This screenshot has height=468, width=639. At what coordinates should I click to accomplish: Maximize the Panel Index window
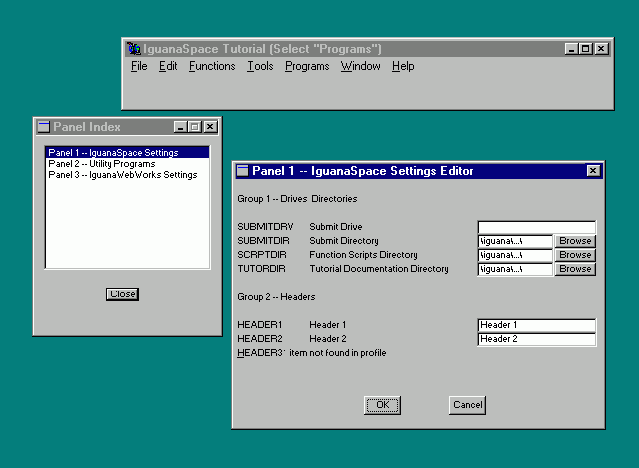(x=194, y=127)
